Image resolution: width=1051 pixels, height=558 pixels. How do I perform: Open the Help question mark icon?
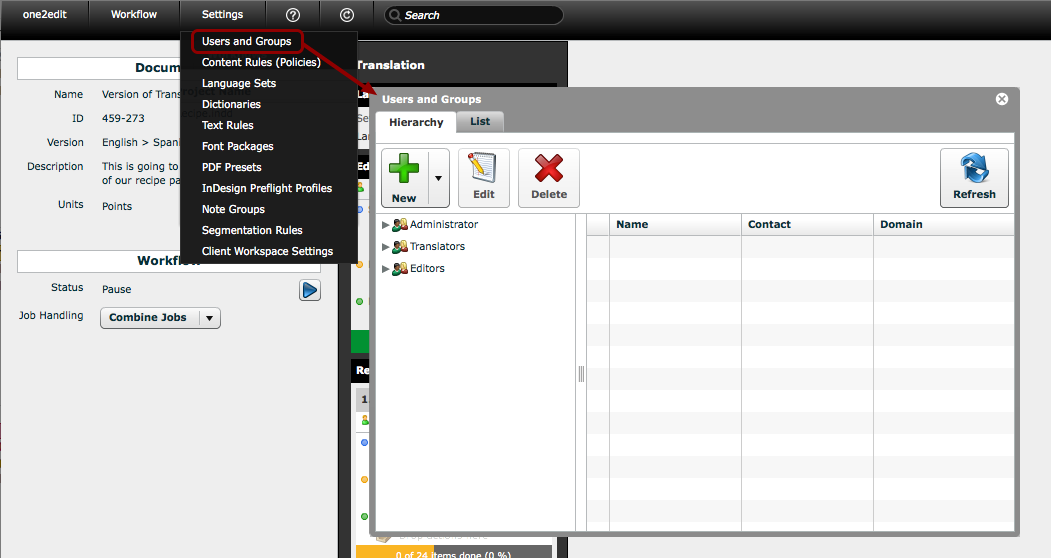click(293, 15)
